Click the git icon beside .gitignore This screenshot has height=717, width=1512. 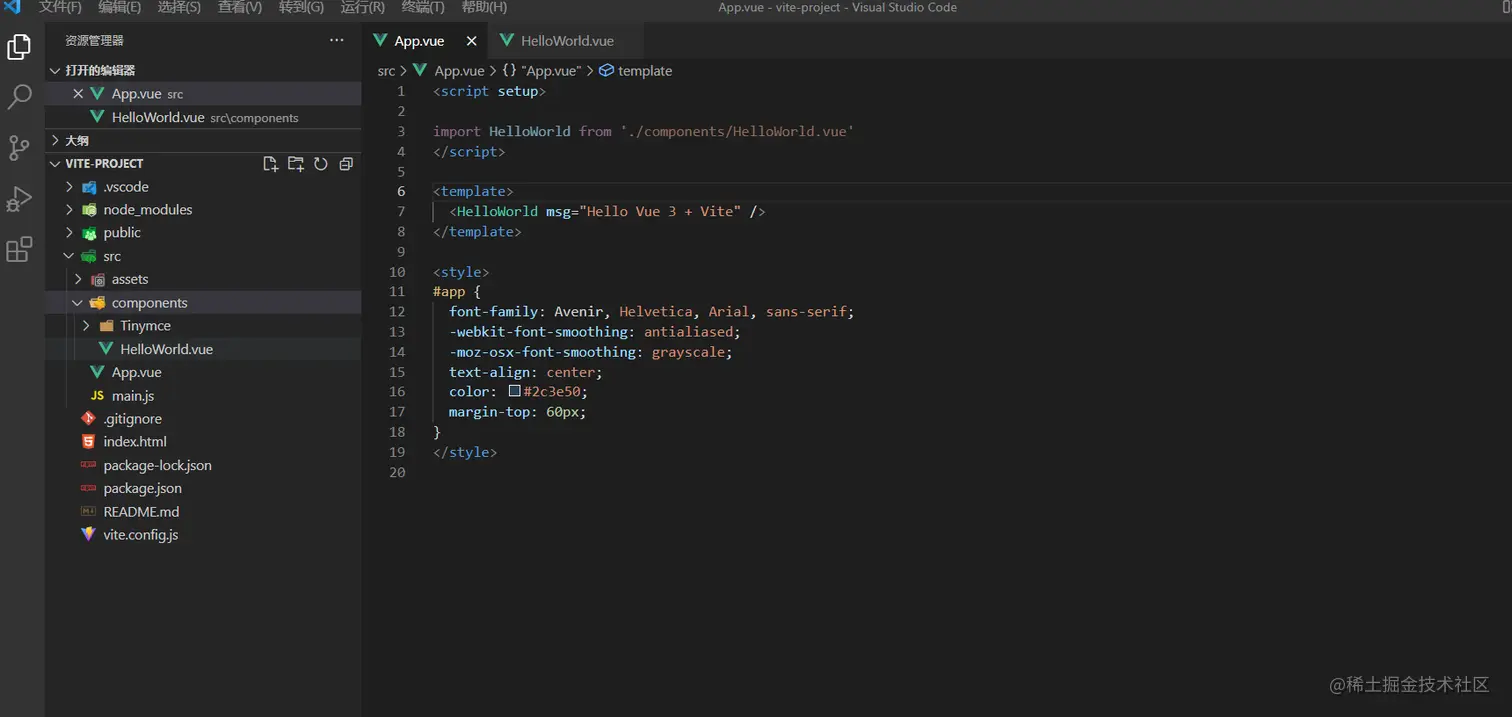(89, 419)
